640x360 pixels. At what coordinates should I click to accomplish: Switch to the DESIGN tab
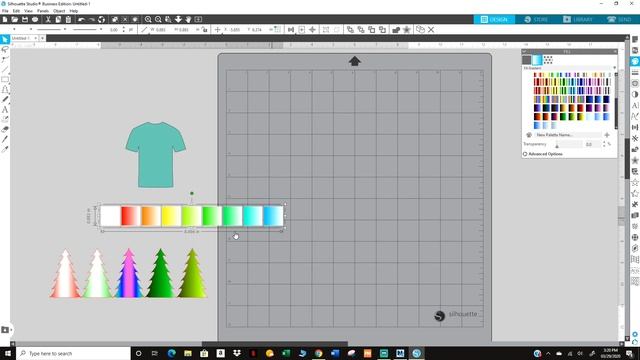[x=494, y=19]
